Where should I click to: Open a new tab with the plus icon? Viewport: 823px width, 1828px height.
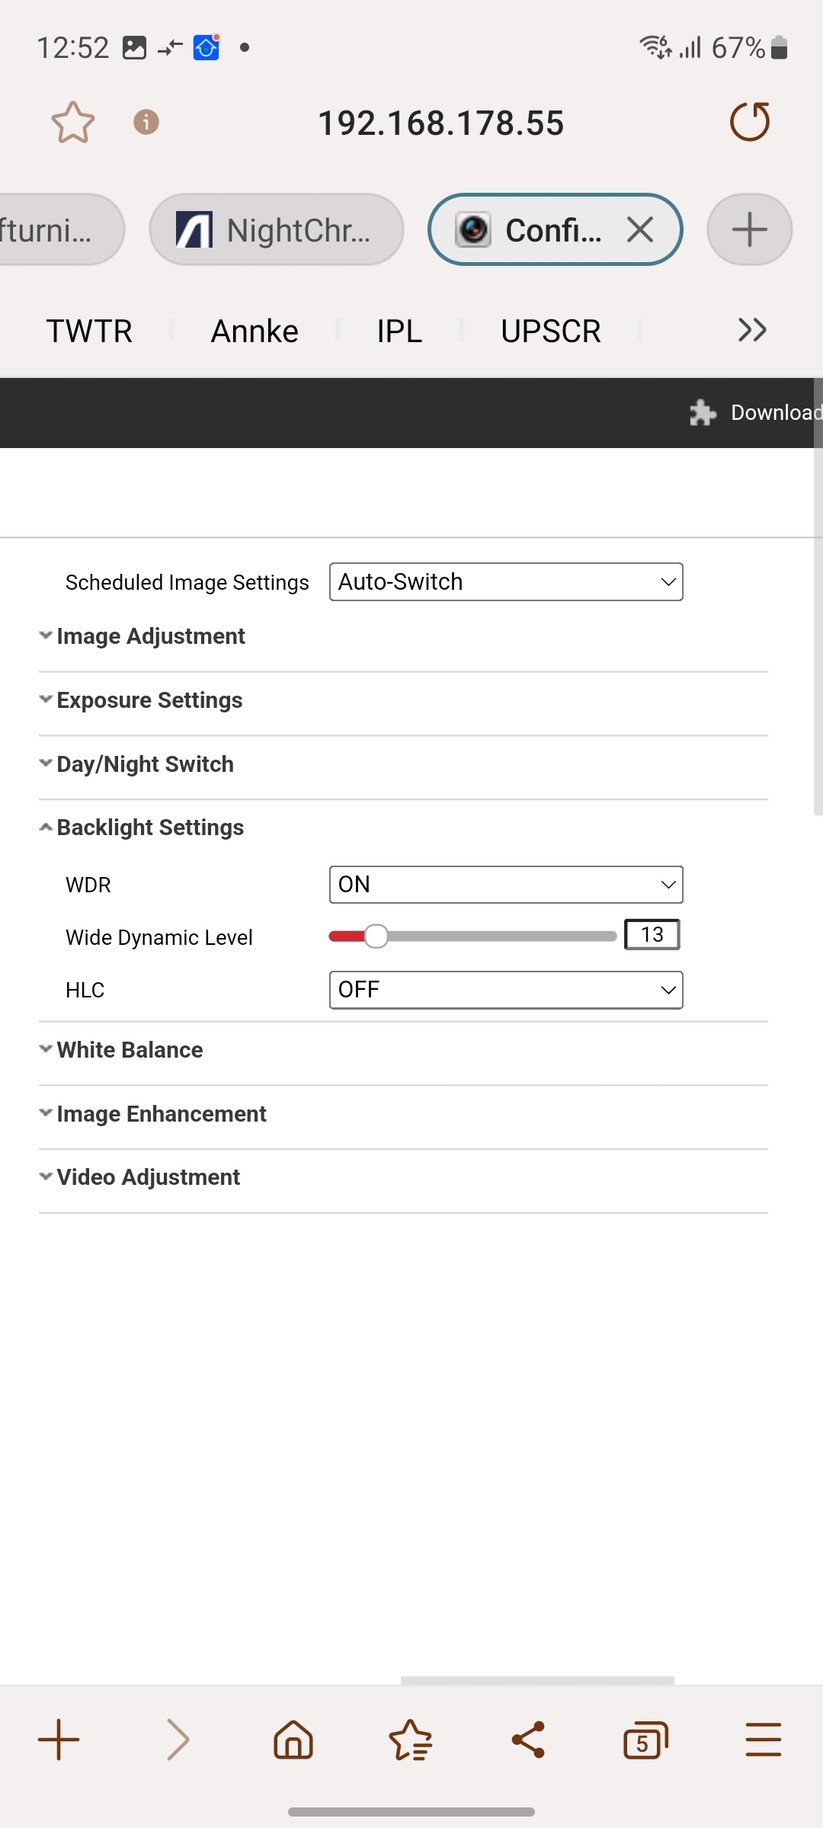(749, 229)
